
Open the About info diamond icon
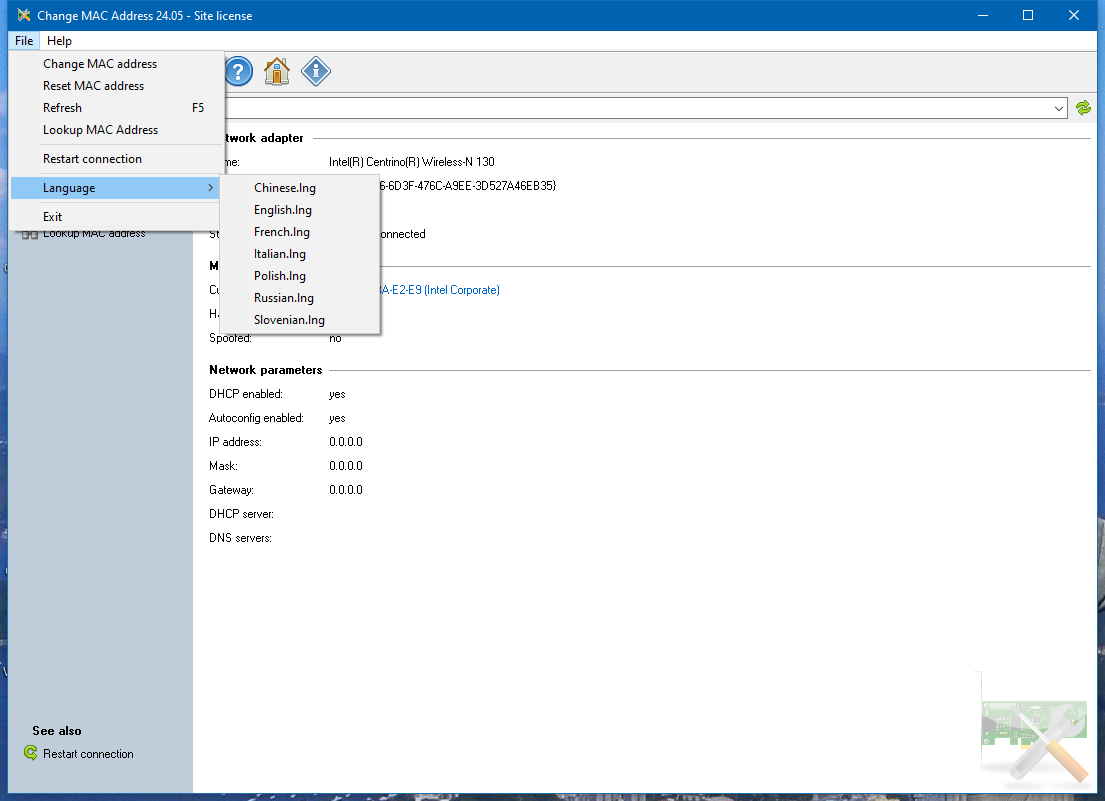(x=316, y=71)
